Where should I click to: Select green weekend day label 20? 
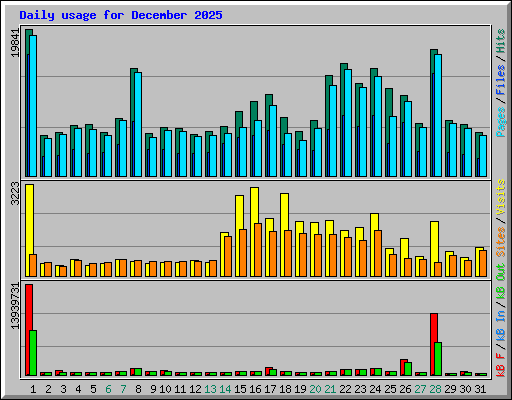pyautogui.click(x=315, y=389)
